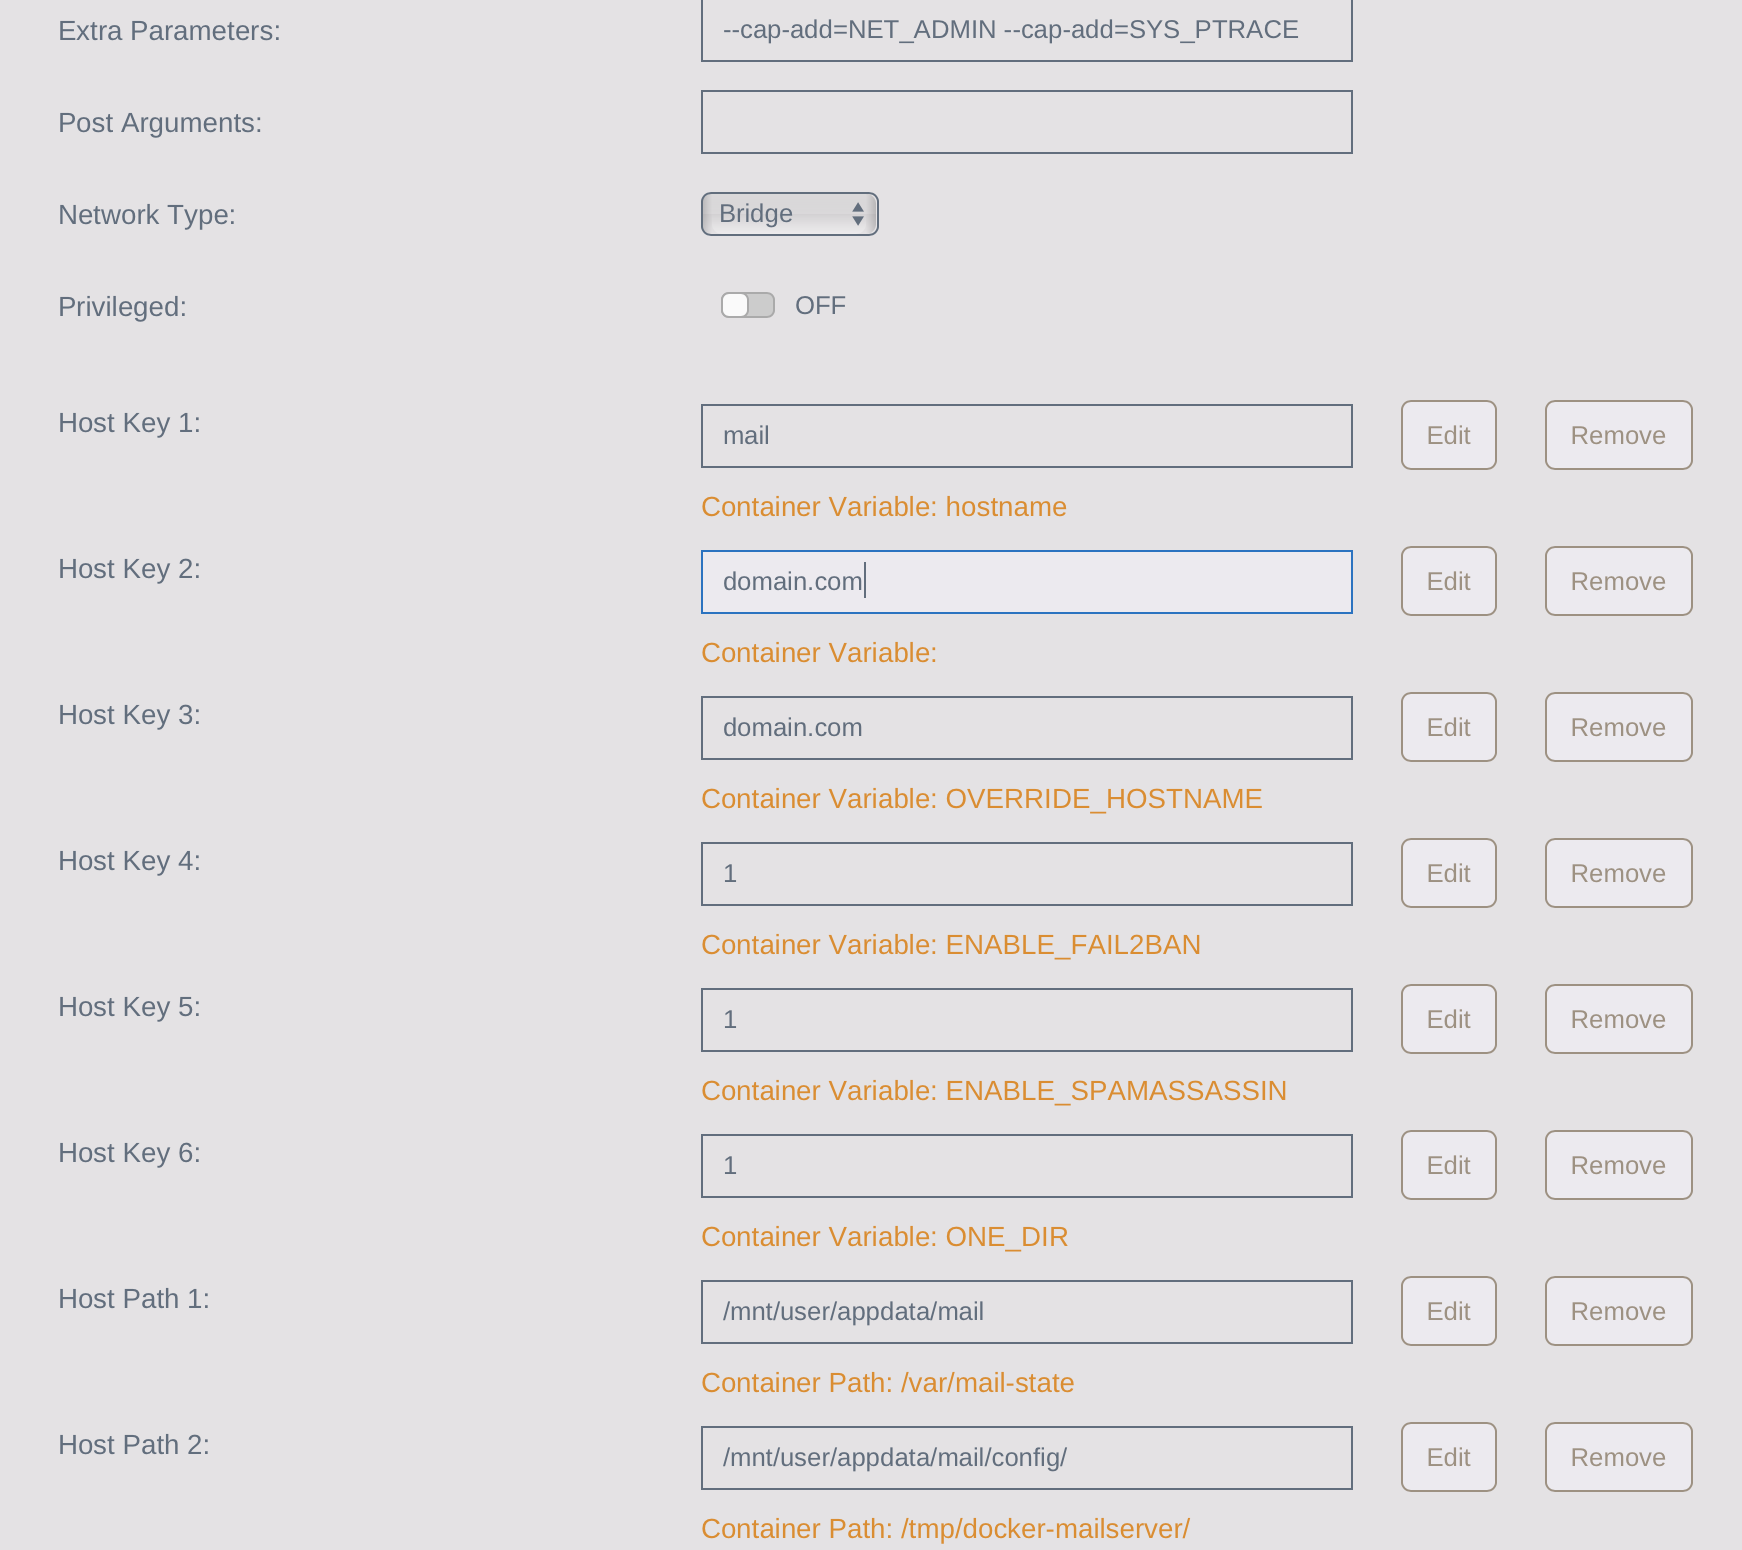
Task: Remove the ENABLE_FAIL2BAN Host Key 4
Action: pyautogui.click(x=1619, y=873)
